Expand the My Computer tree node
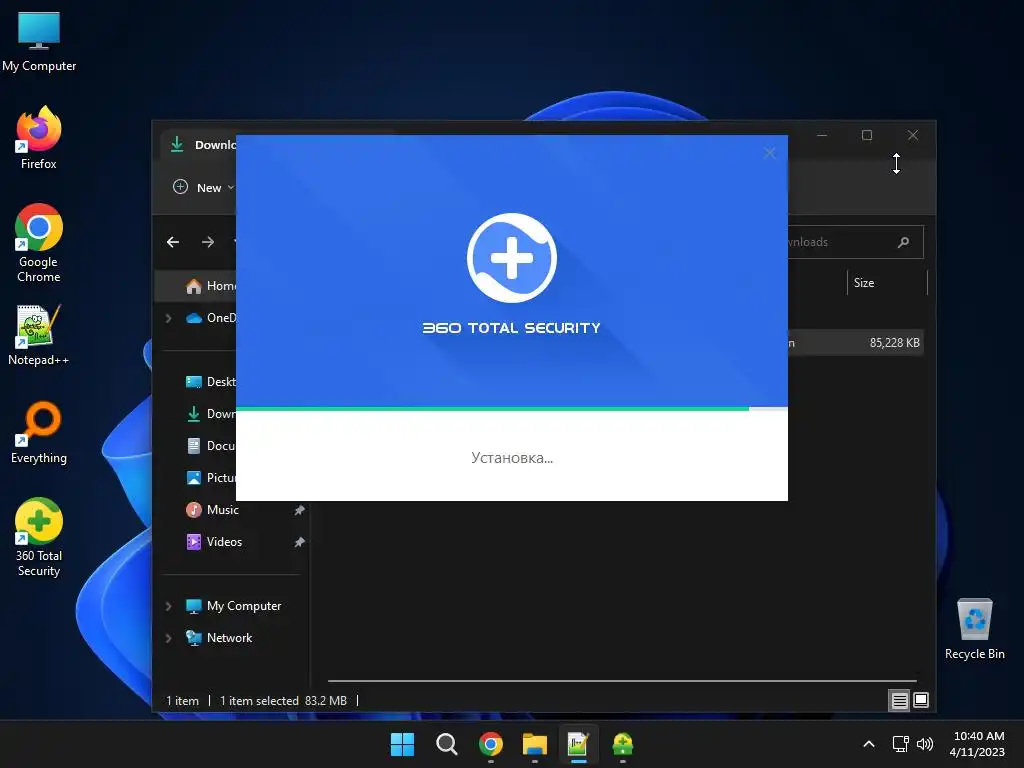1024x768 pixels. [168, 606]
